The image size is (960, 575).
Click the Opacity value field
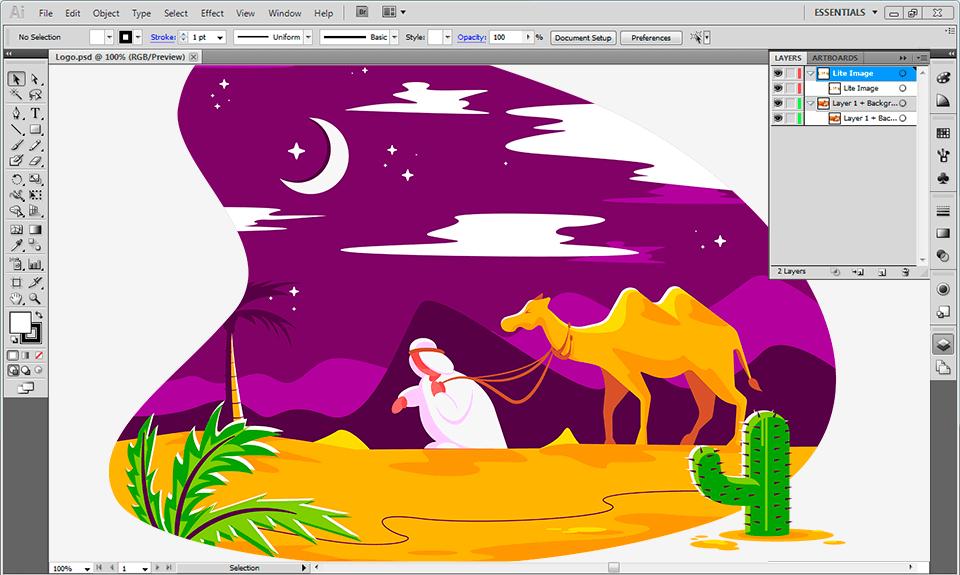click(507, 37)
